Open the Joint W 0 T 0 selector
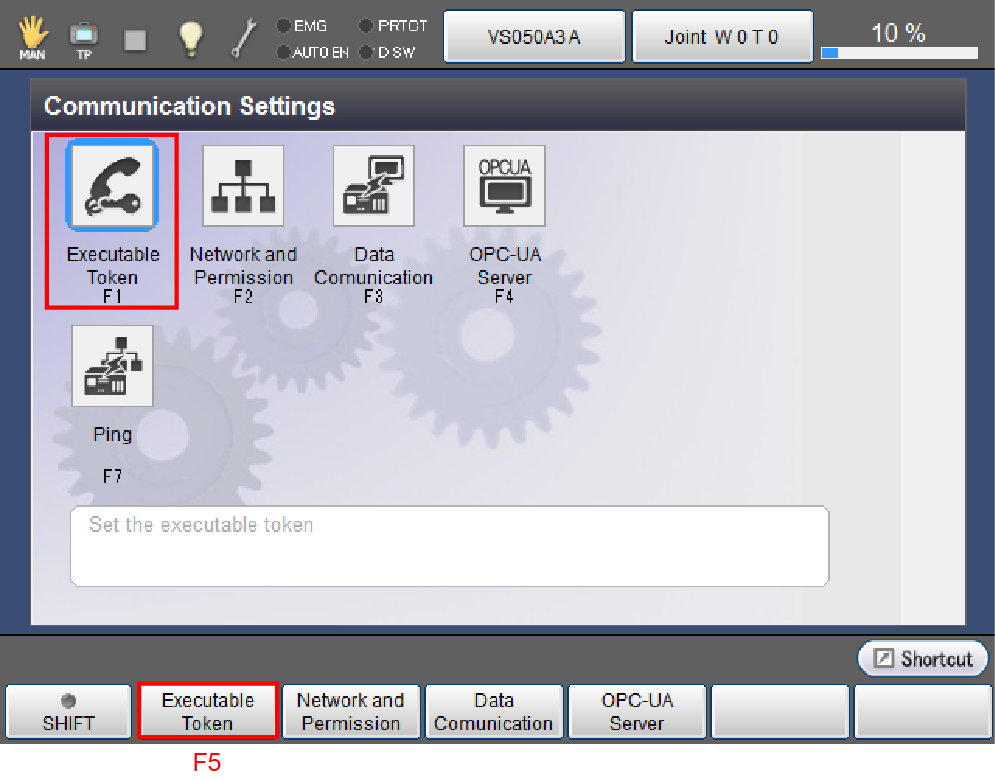 click(721, 37)
